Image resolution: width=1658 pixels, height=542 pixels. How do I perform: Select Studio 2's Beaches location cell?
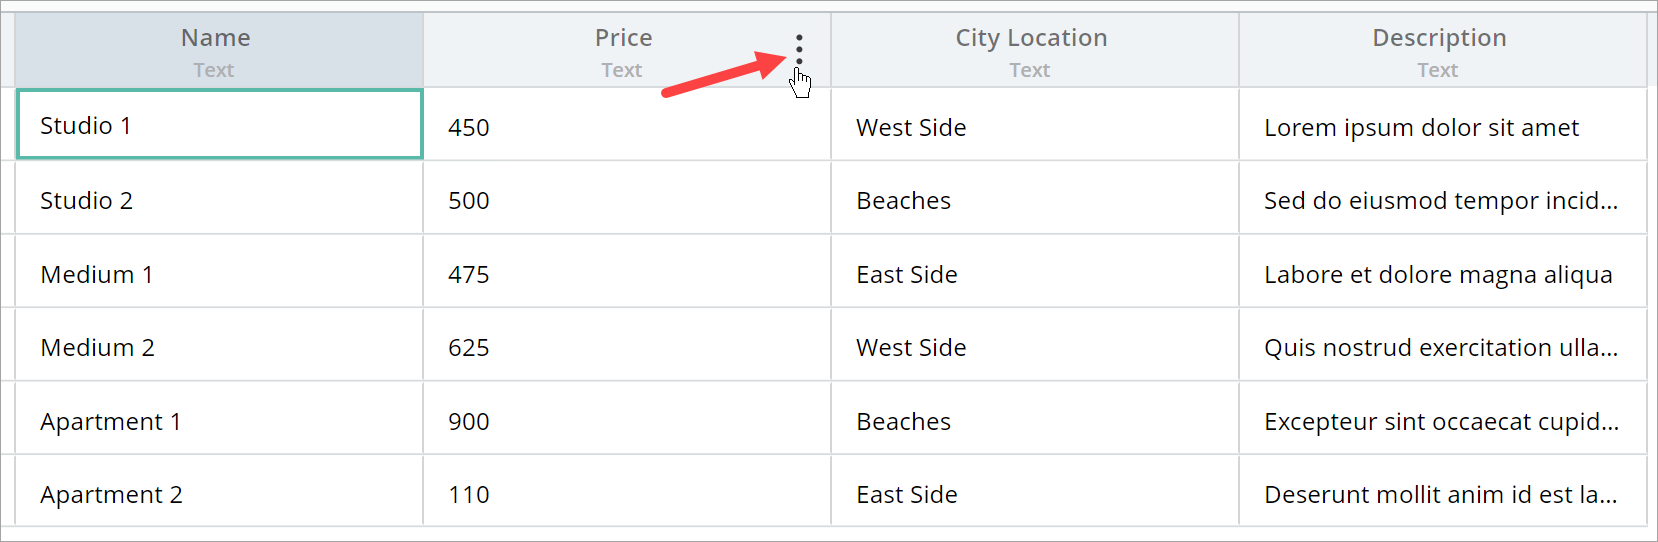point(1034,200)
